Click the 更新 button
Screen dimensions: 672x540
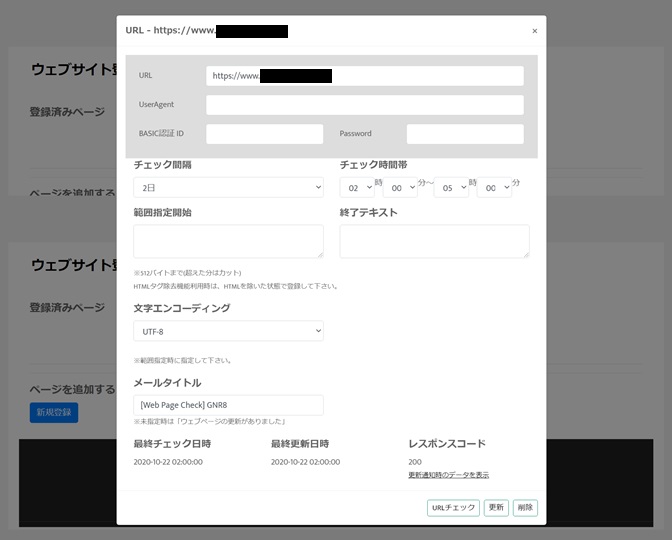click(x=496, y=508)
